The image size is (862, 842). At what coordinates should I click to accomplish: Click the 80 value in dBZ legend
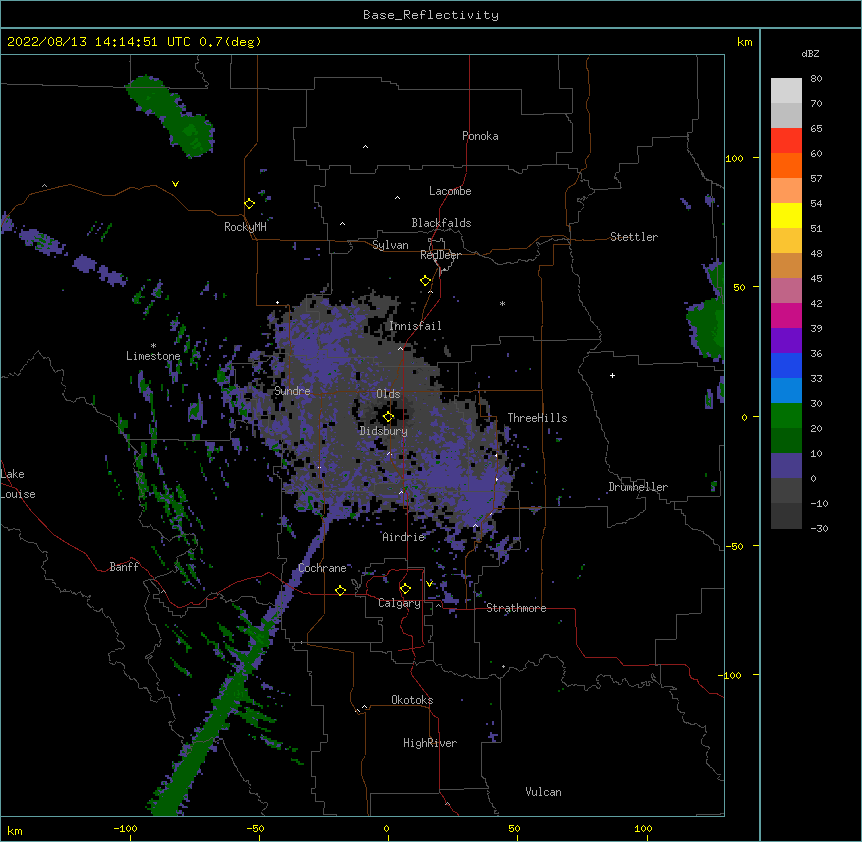tap(816, 79)
